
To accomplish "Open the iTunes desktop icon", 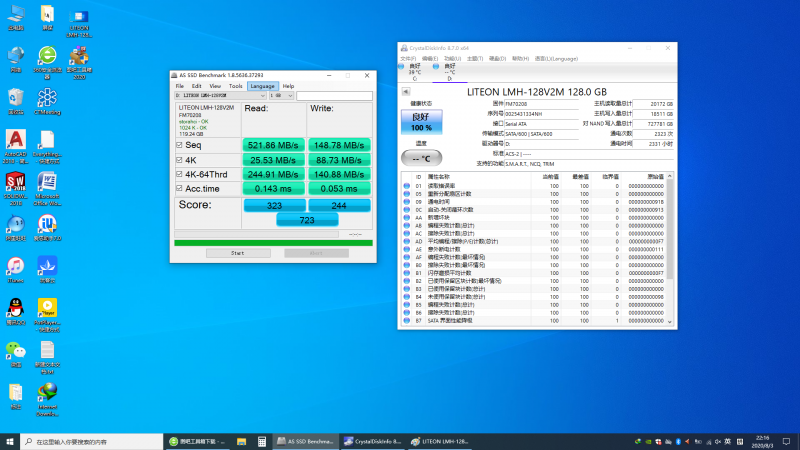I will (x=16, y=269).
